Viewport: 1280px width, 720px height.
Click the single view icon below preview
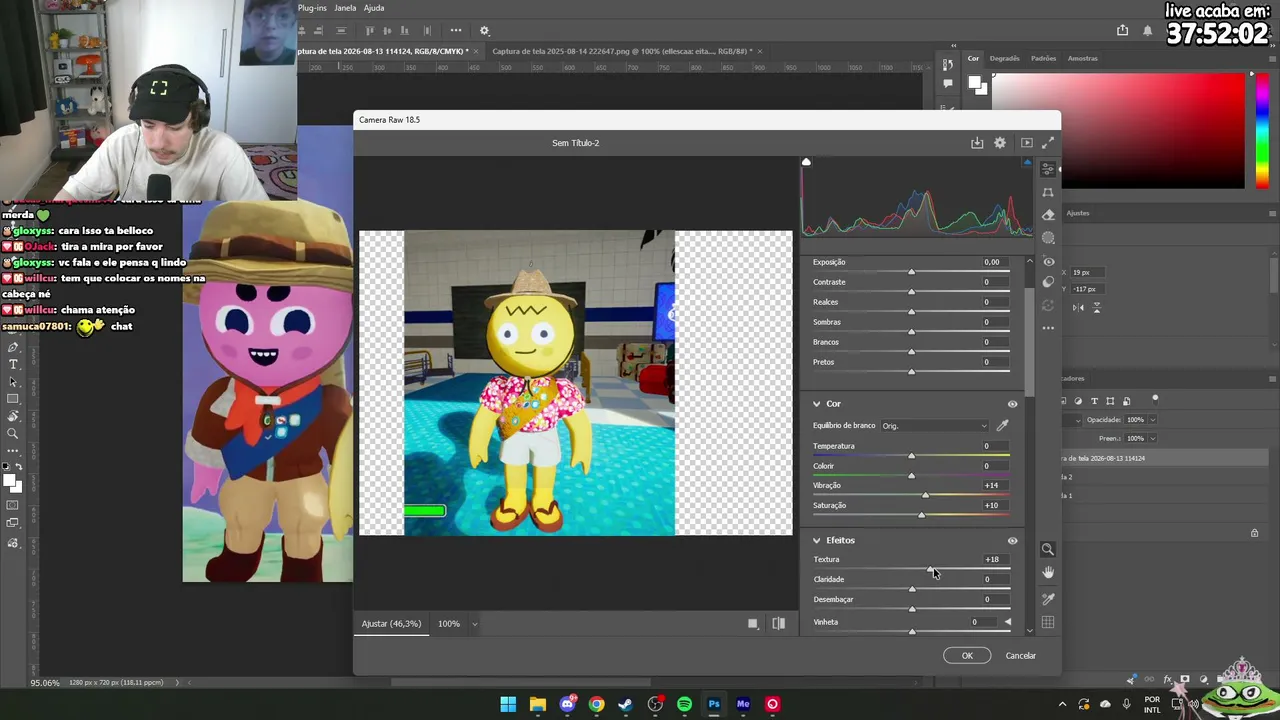click(753, 624)
